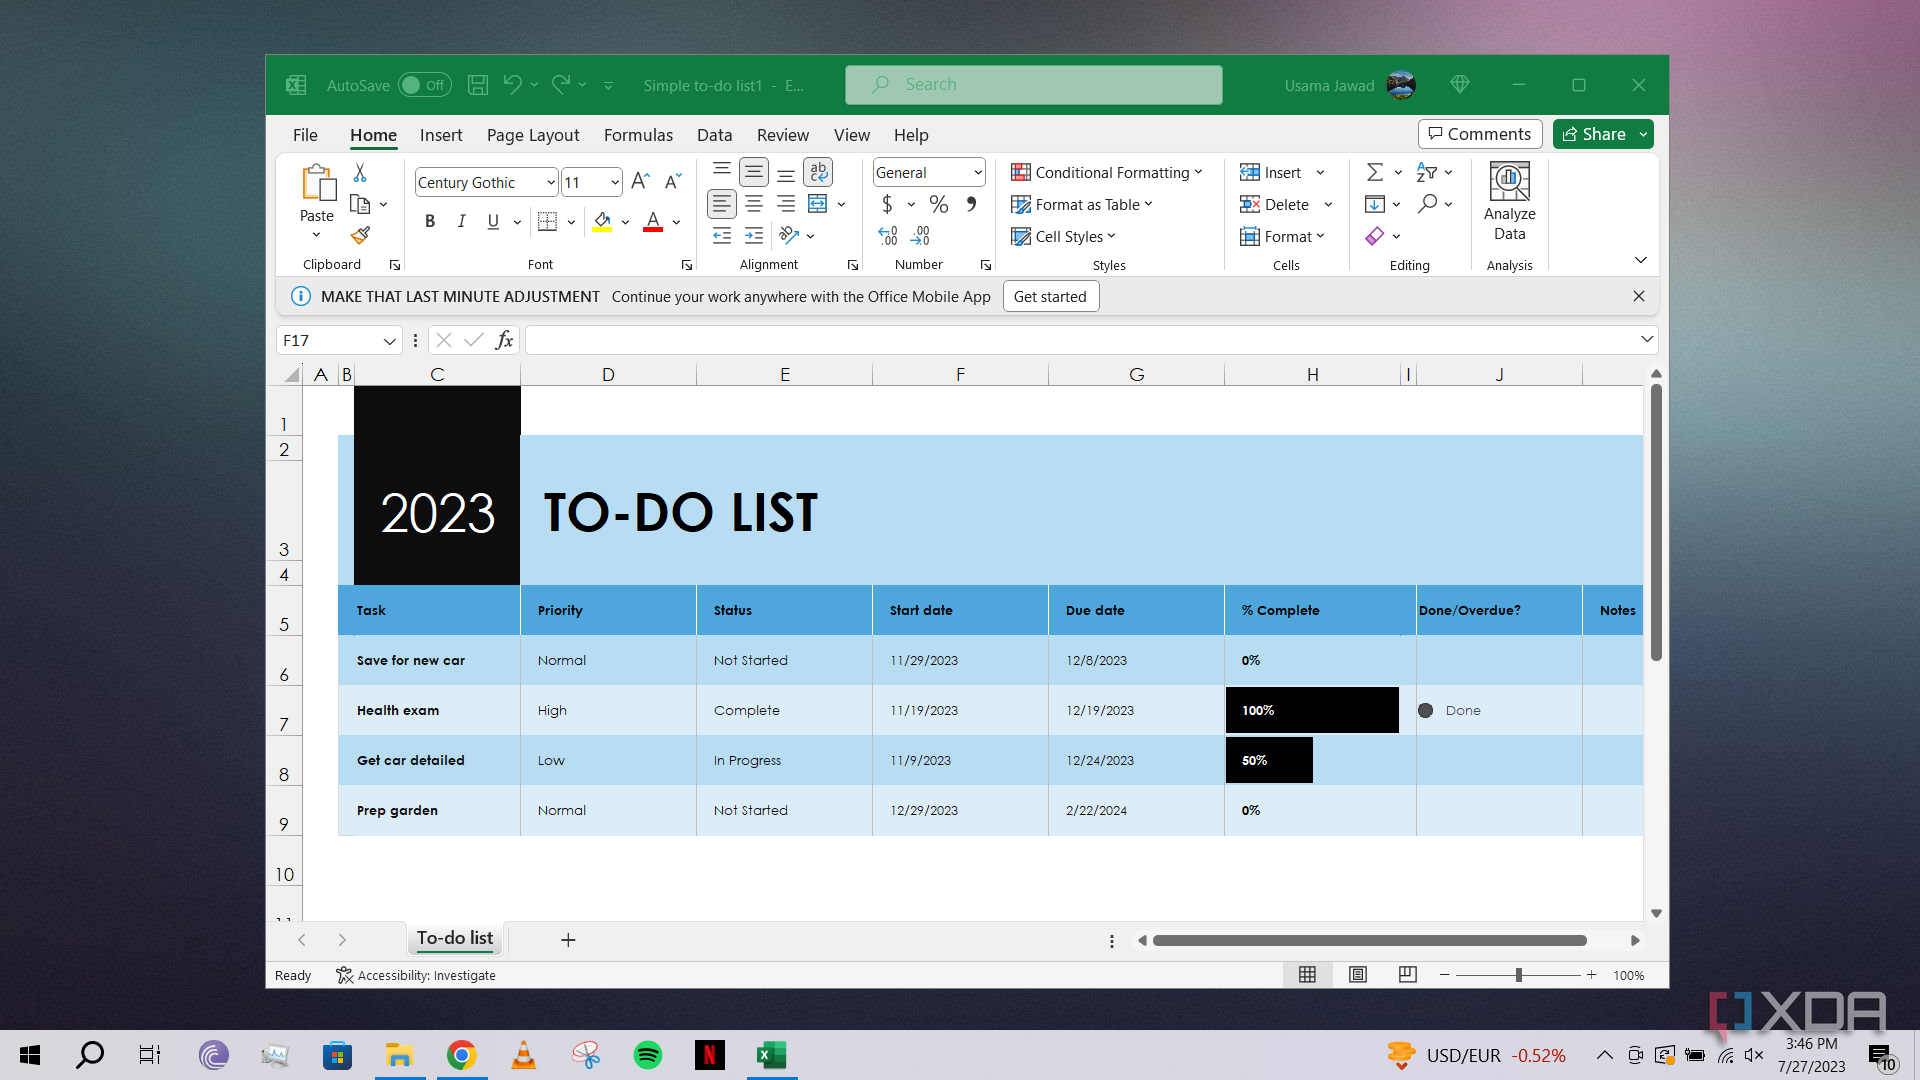
Task: Launch Analyze Data
Action: pyautogui.click(x=1509, y=200)
